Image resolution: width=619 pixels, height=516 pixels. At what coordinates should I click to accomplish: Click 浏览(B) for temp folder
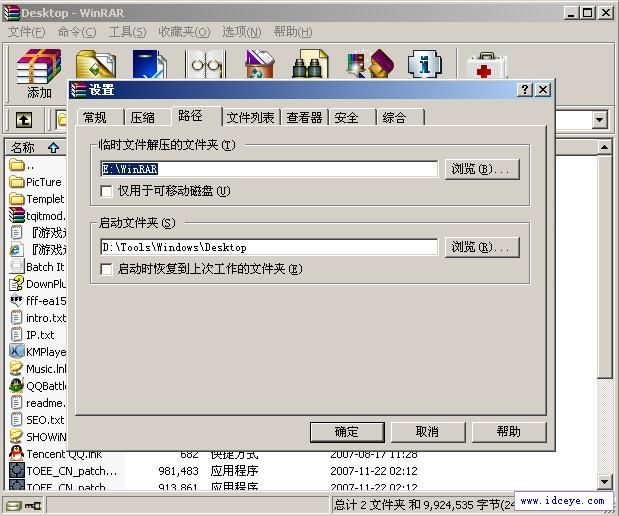(x=482, y=169)
